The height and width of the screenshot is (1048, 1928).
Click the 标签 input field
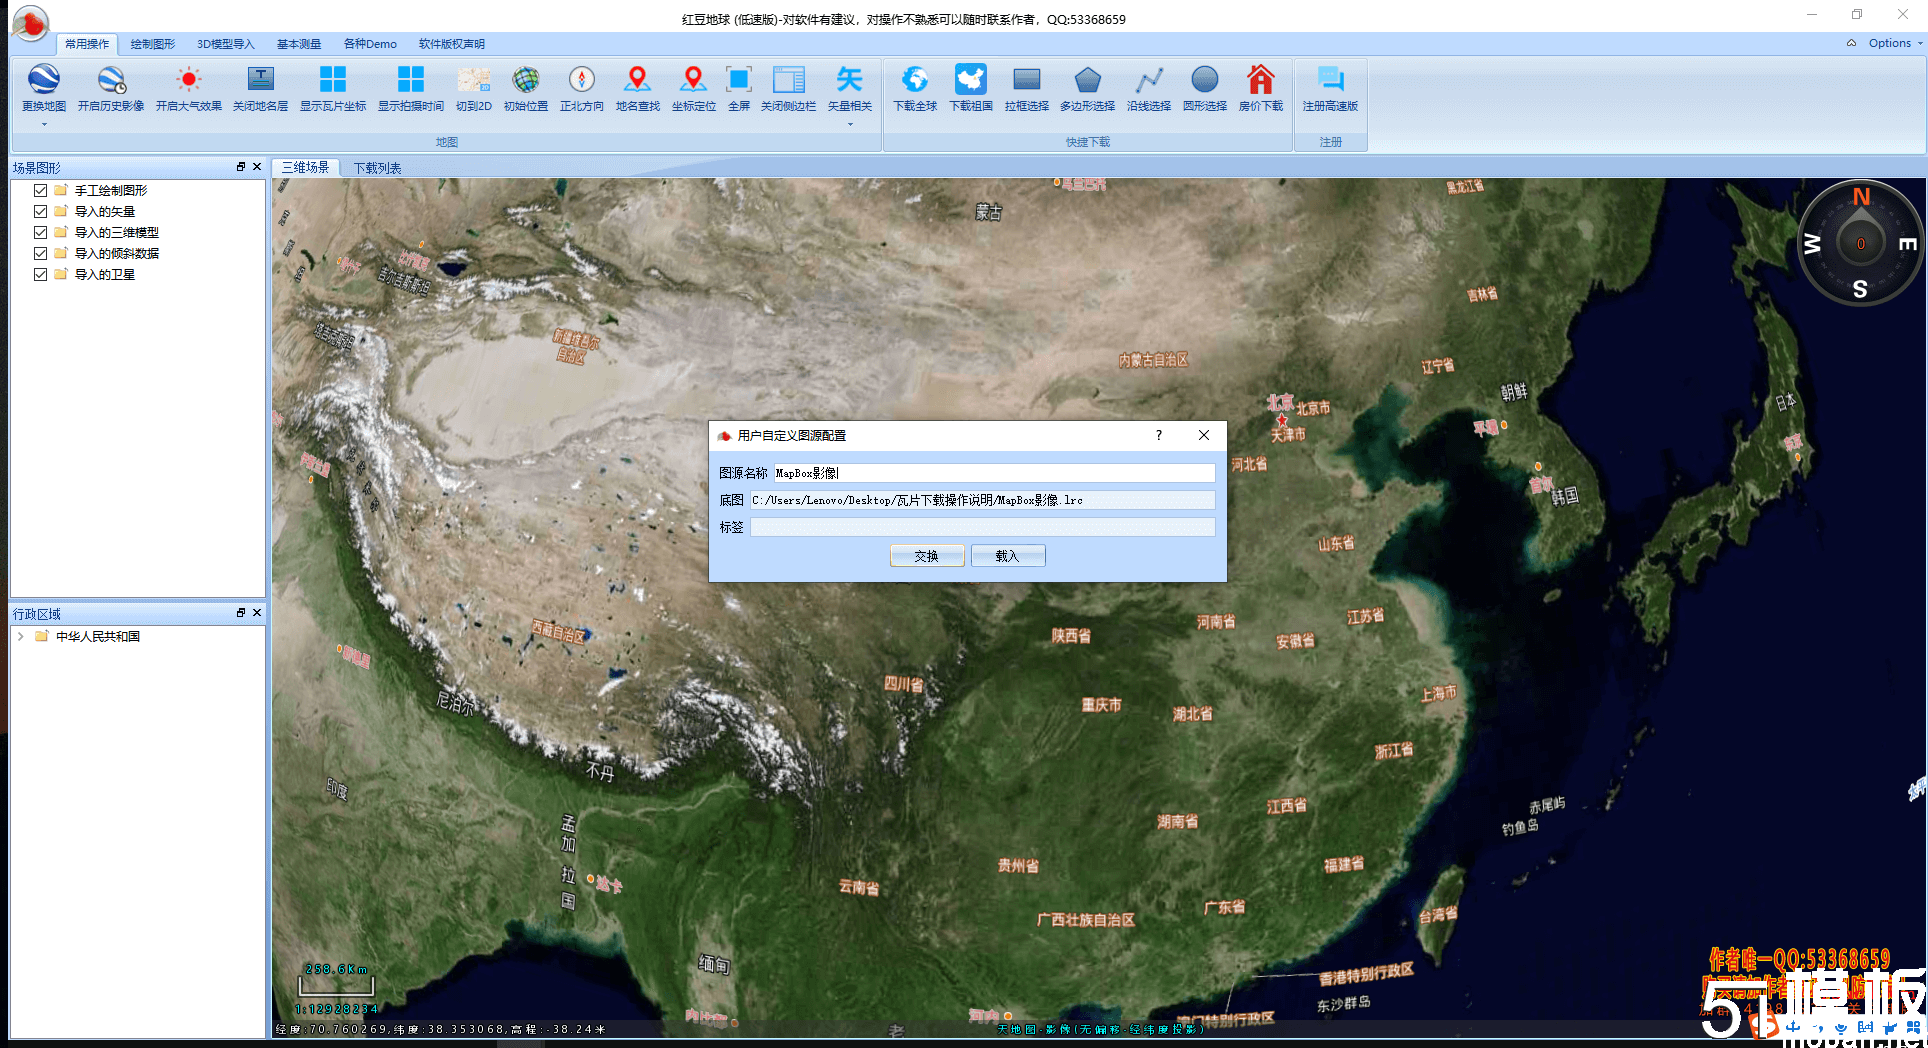(x=982, y=527)
